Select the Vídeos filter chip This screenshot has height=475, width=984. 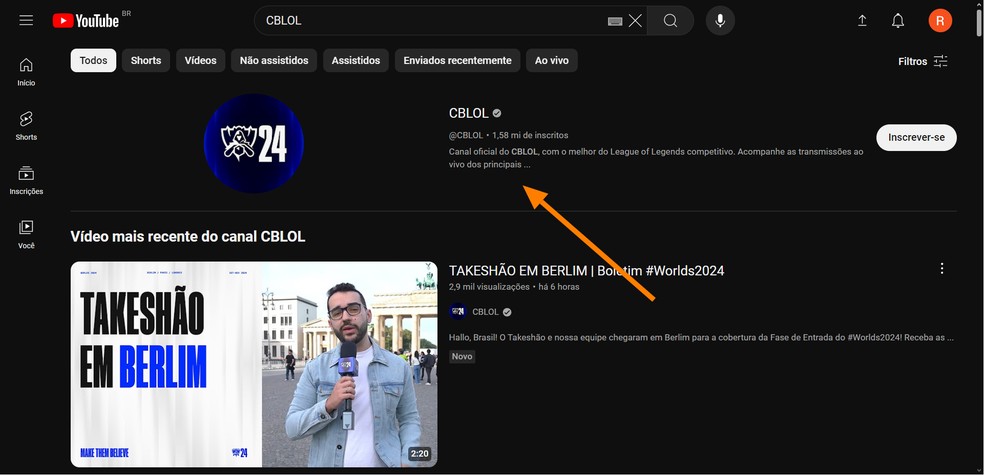point(201,61)
